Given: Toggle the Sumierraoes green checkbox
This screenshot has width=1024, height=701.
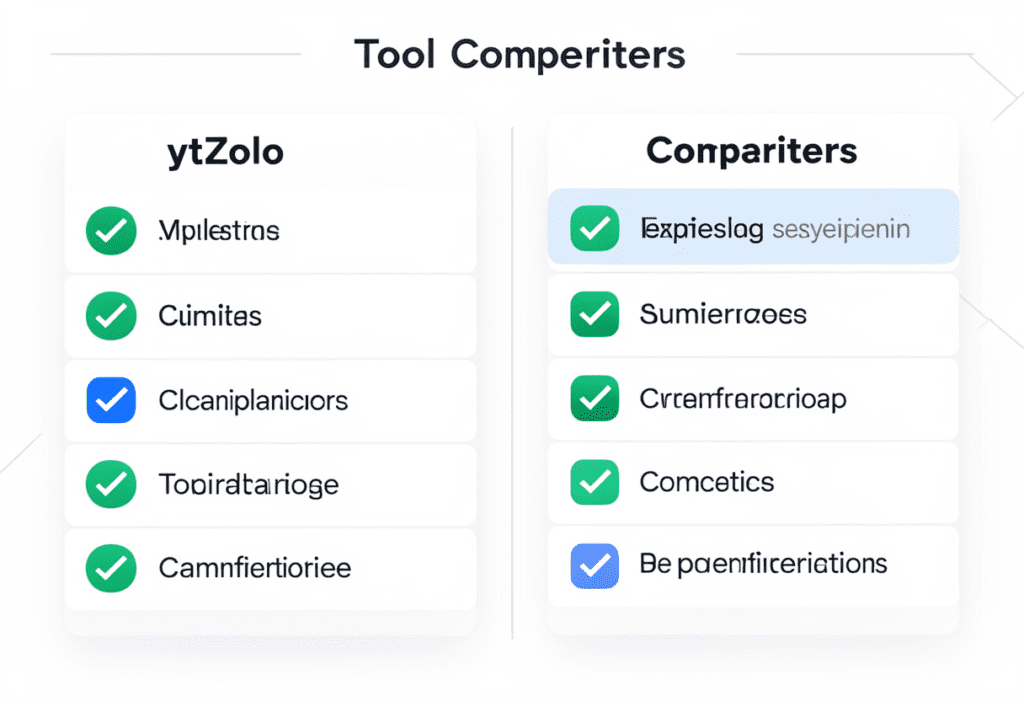Looking at the screenshot, I should tap(594, 314).
